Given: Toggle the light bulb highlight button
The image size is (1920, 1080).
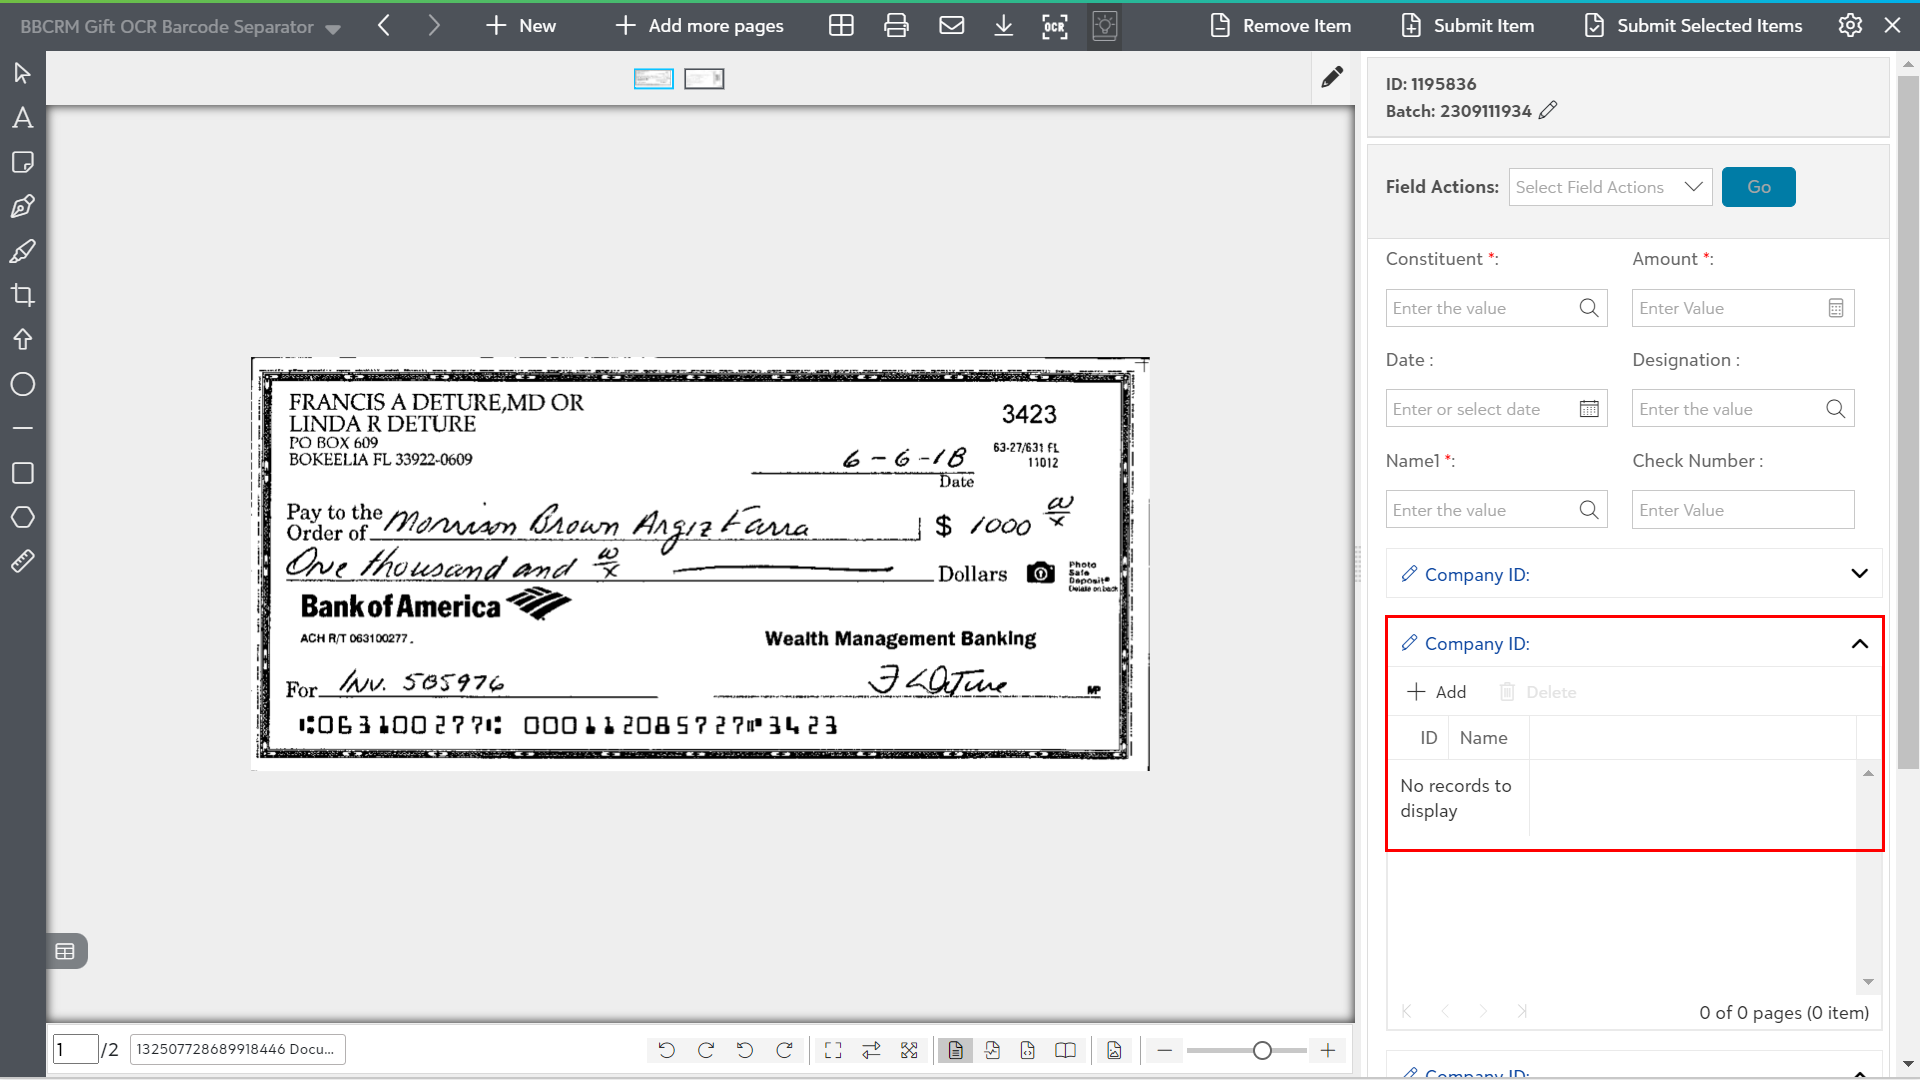Looking at the screenshot, I should 1105,26.
